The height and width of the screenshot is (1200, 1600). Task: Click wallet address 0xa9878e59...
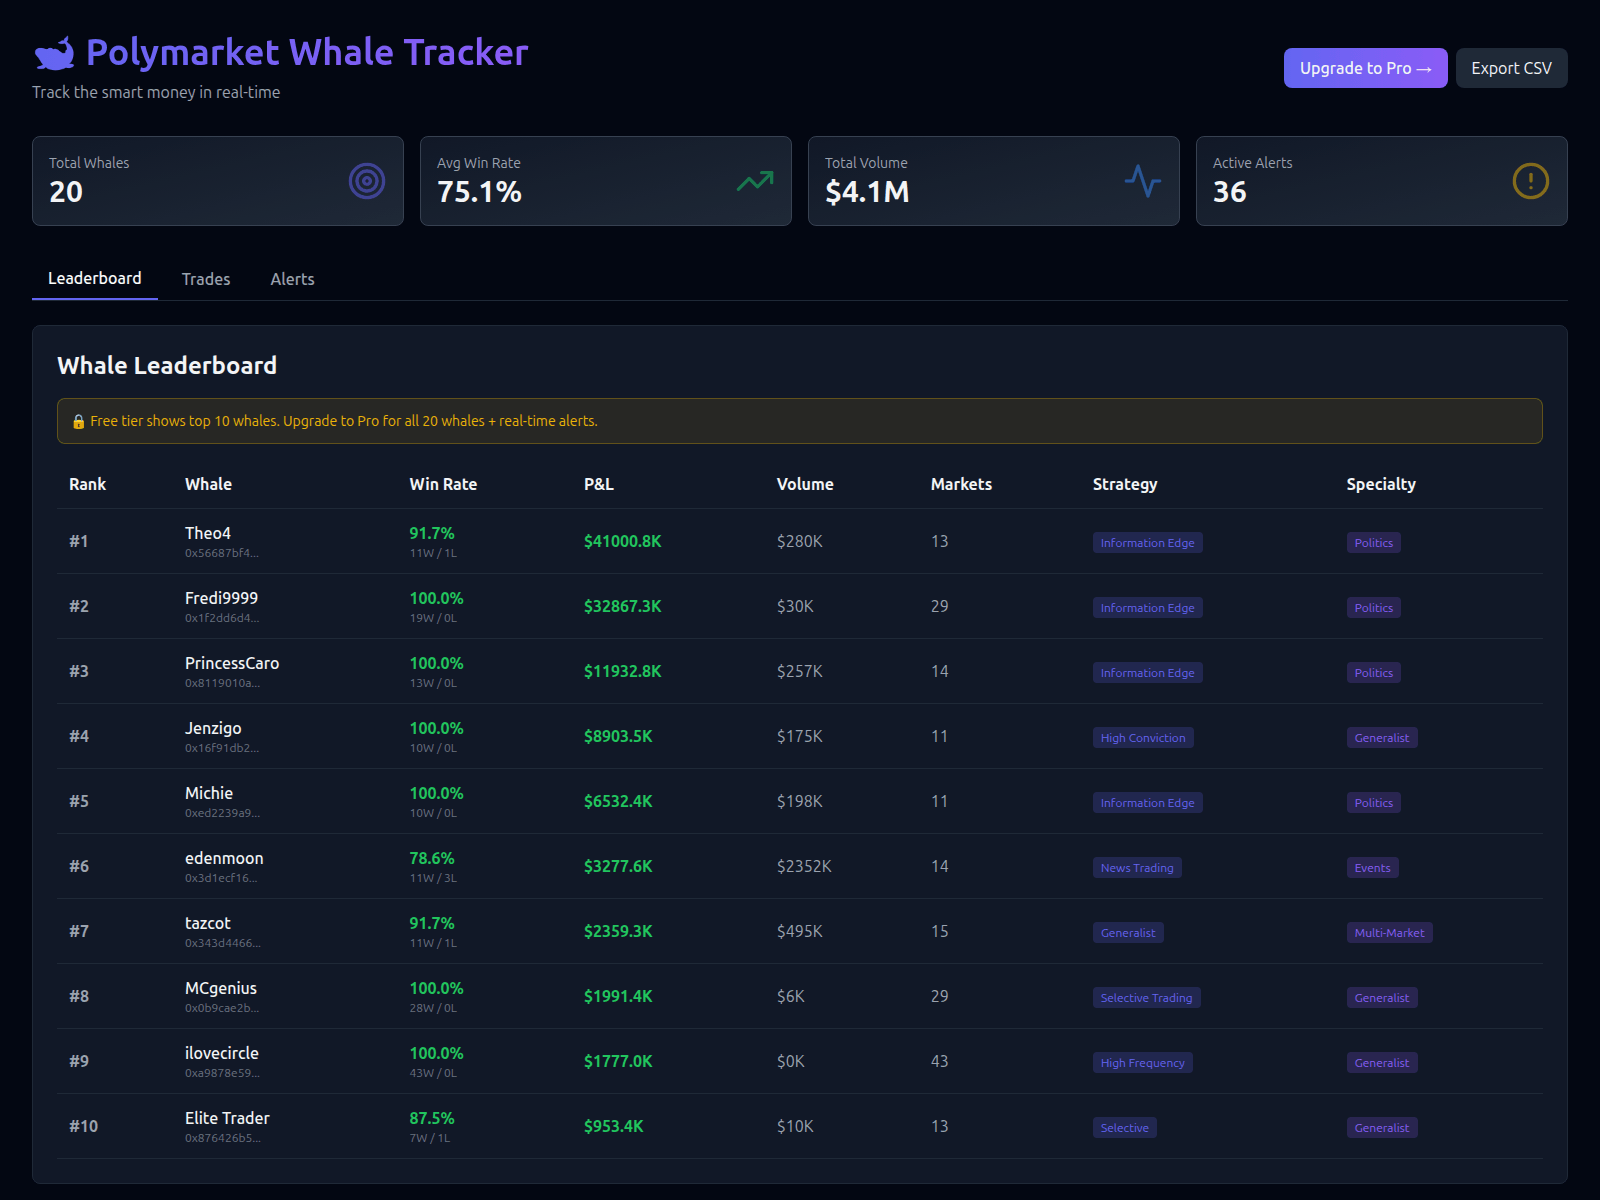pos(222,1073)
